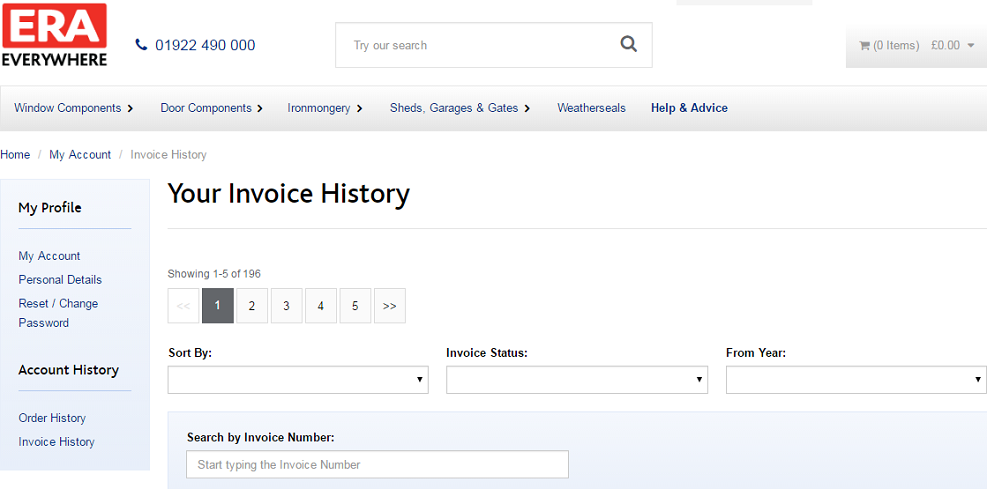Viewport: 987px width, 489px height.
Task: Click the magnifying glass search icon
Action: [x=628, y=44]
